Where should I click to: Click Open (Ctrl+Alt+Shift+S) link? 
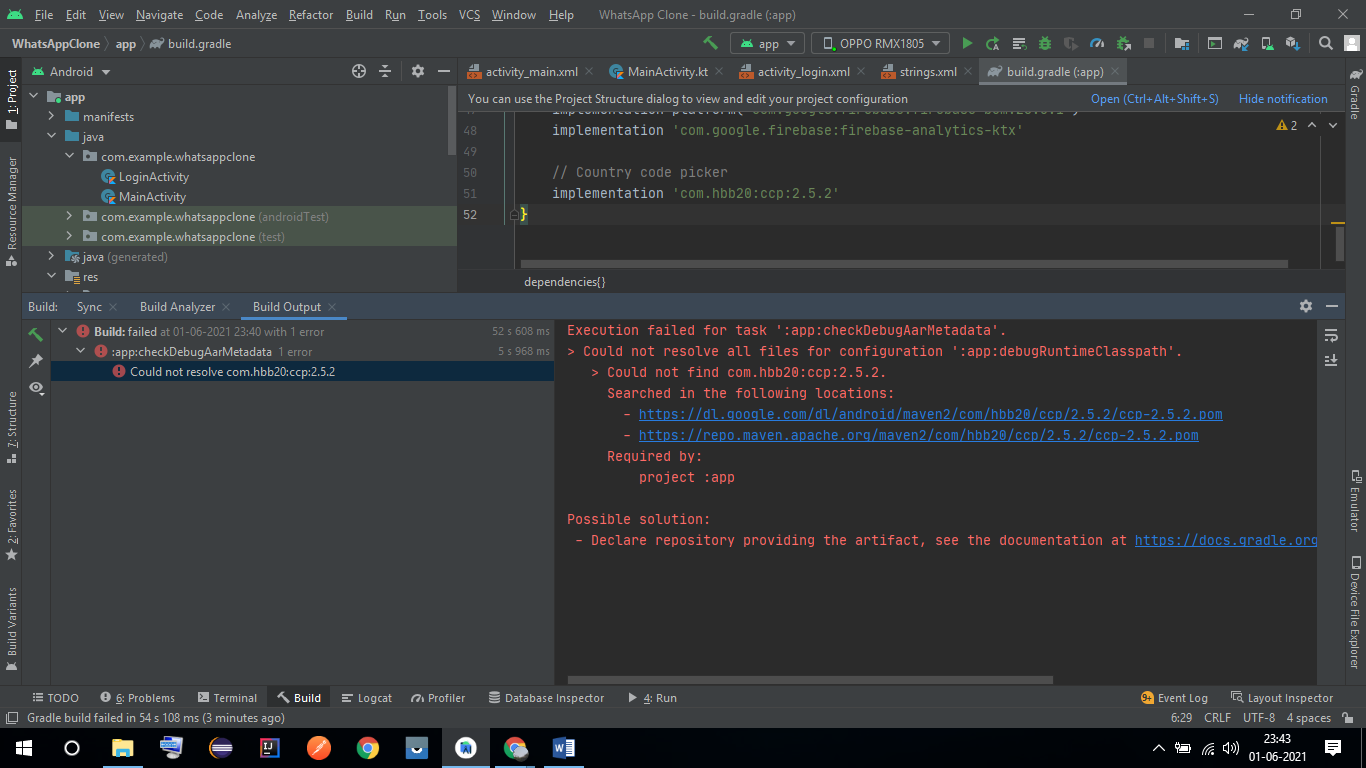tap(1155, 99)
